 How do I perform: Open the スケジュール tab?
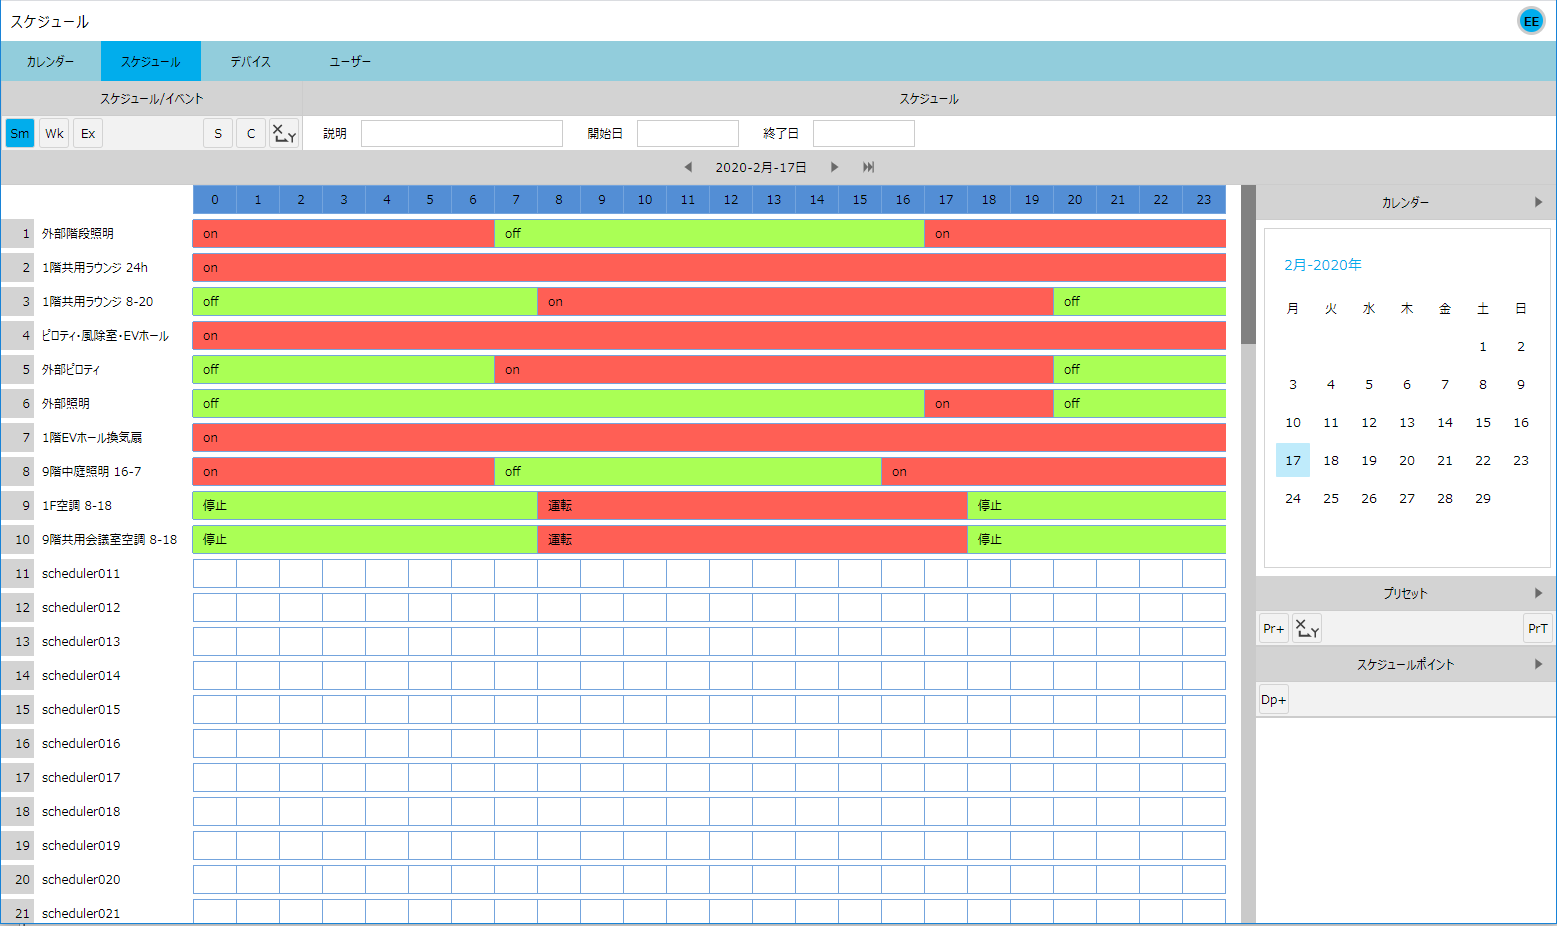(x=151, y=61)
